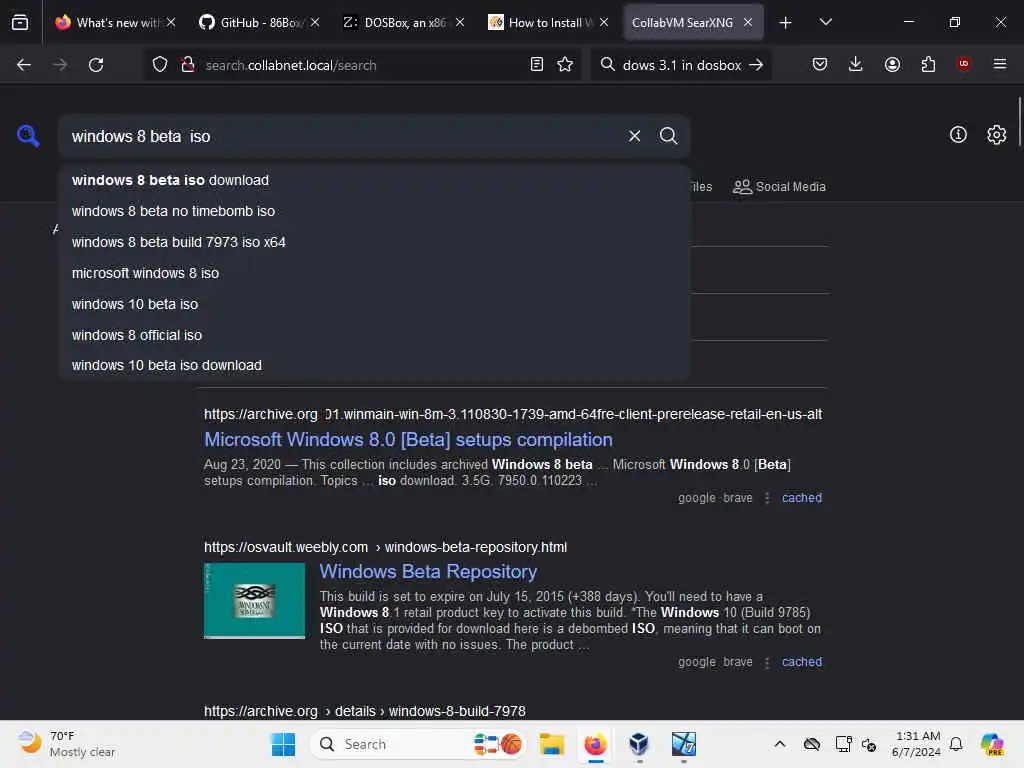Viewport: 1024px width, 768px height.
Task: Expand the list all tabs dropdown
Action: tap(825, 22)
